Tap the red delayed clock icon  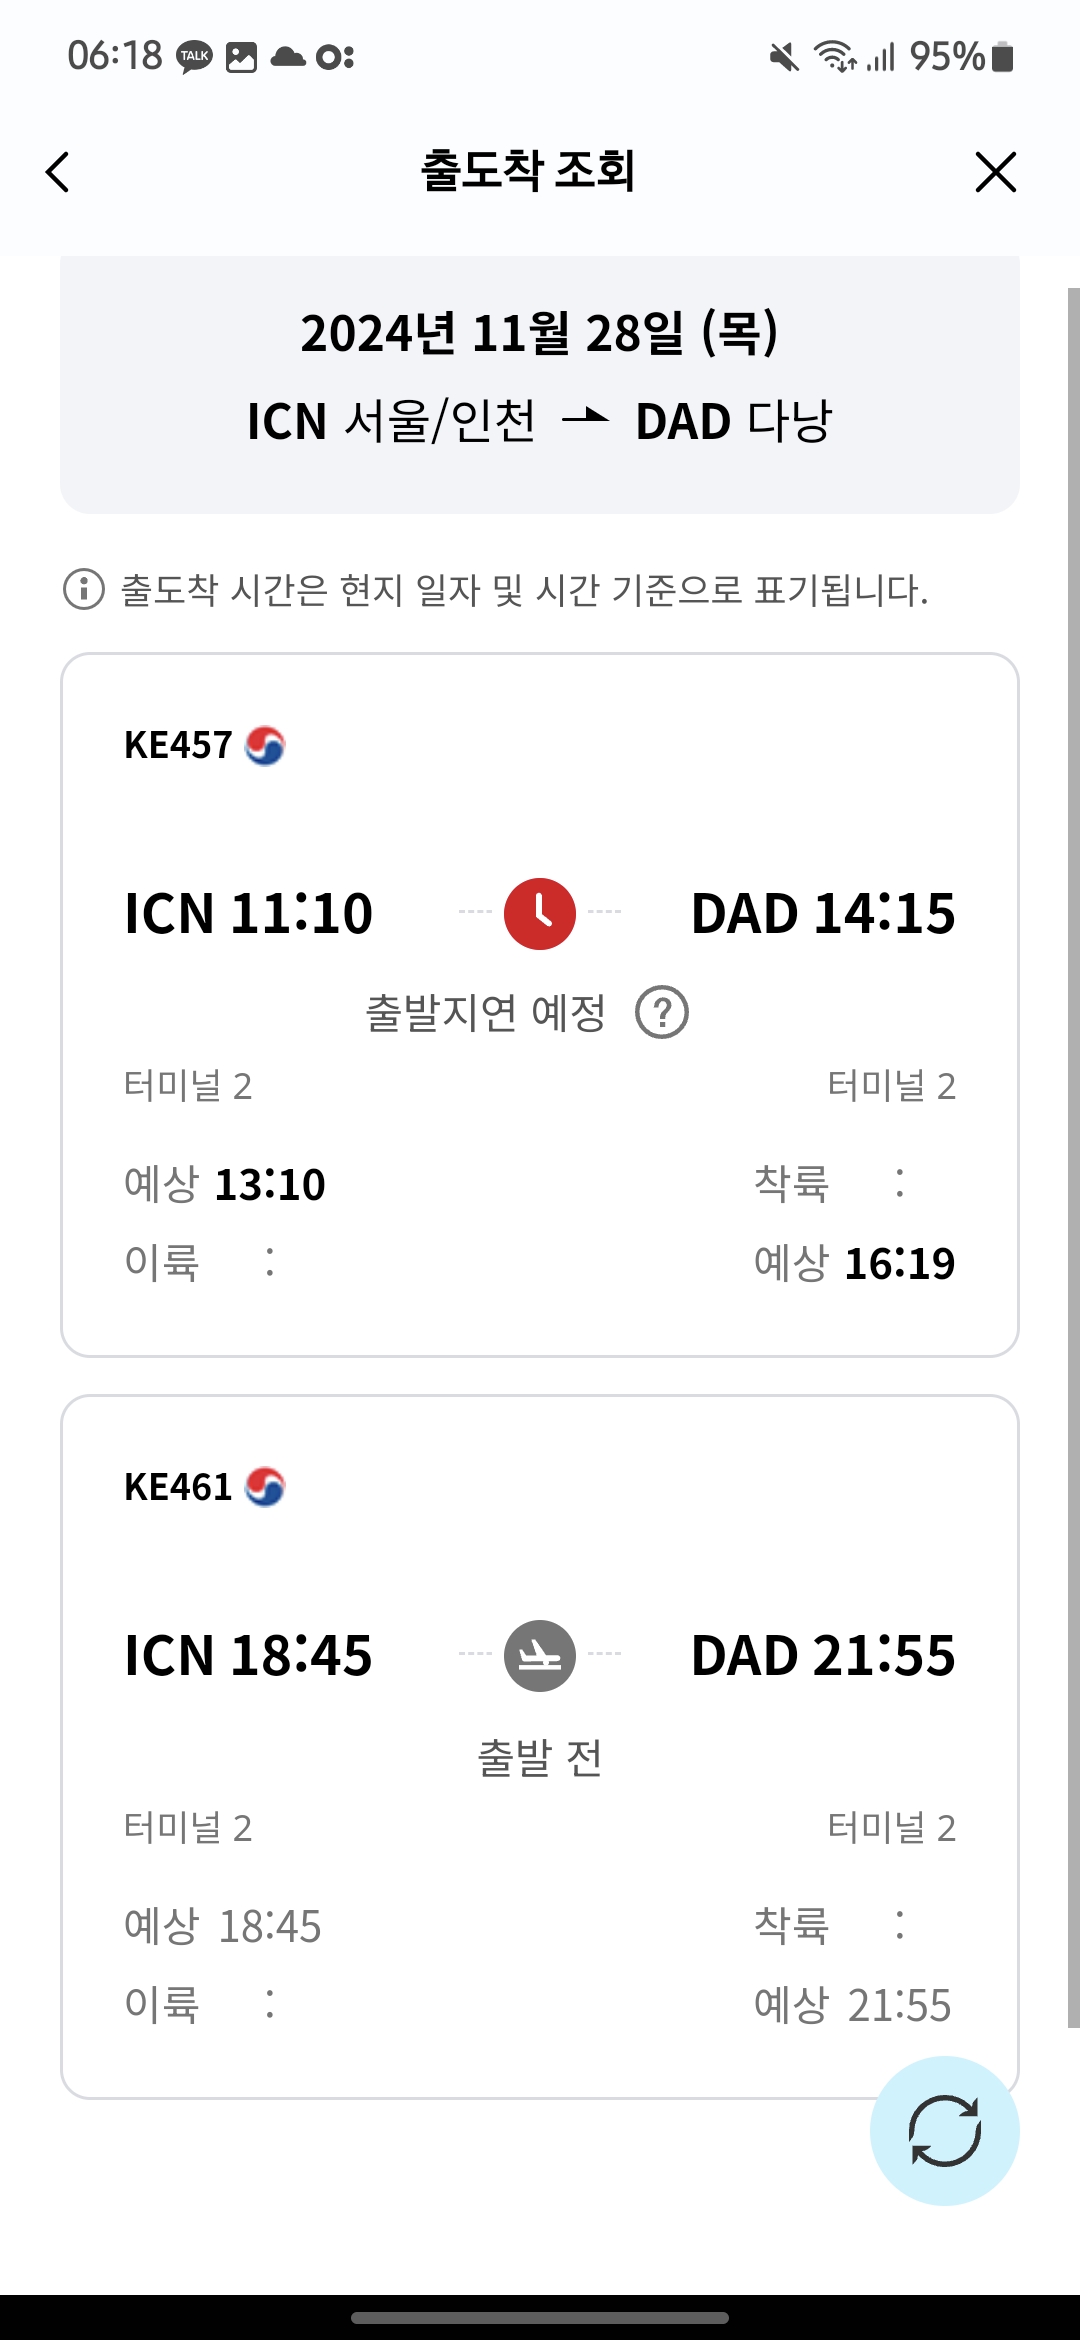coord(540,913)
